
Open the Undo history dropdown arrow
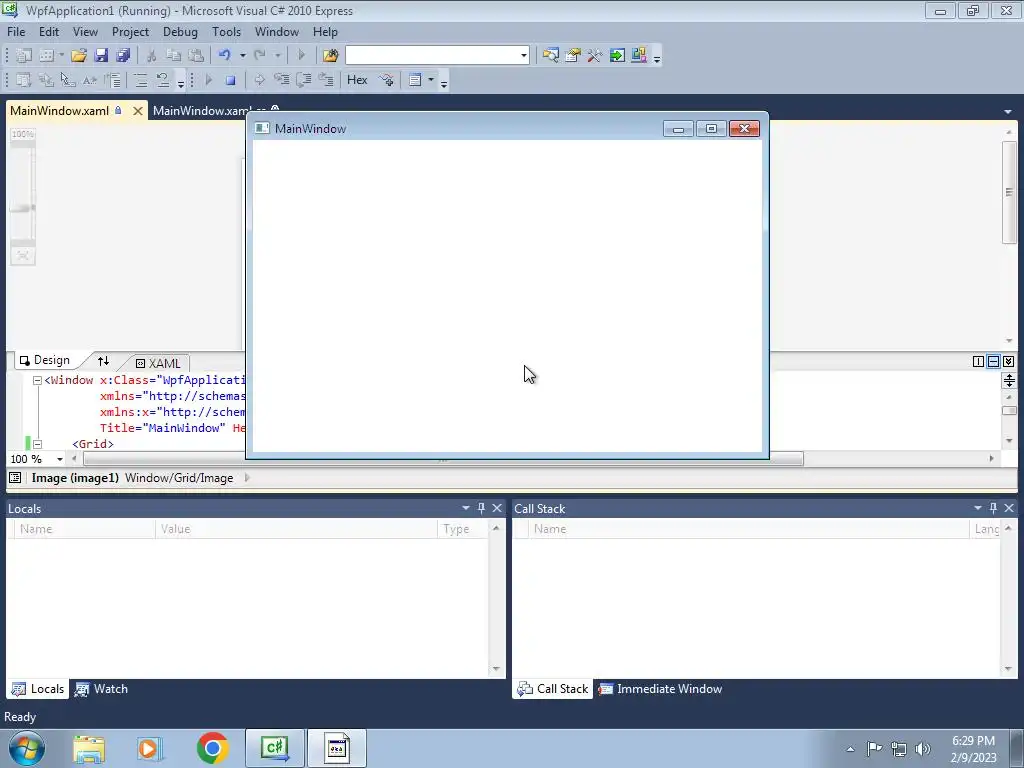(242, 56)
